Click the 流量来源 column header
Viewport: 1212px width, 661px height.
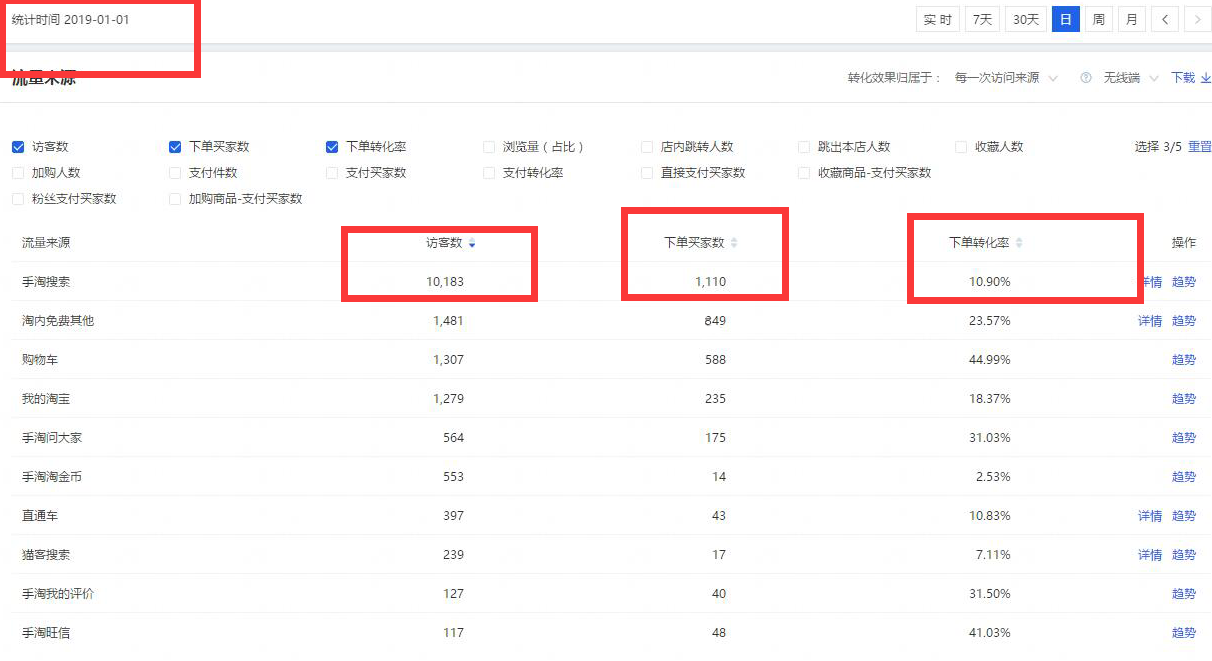(x=46, y=243)
